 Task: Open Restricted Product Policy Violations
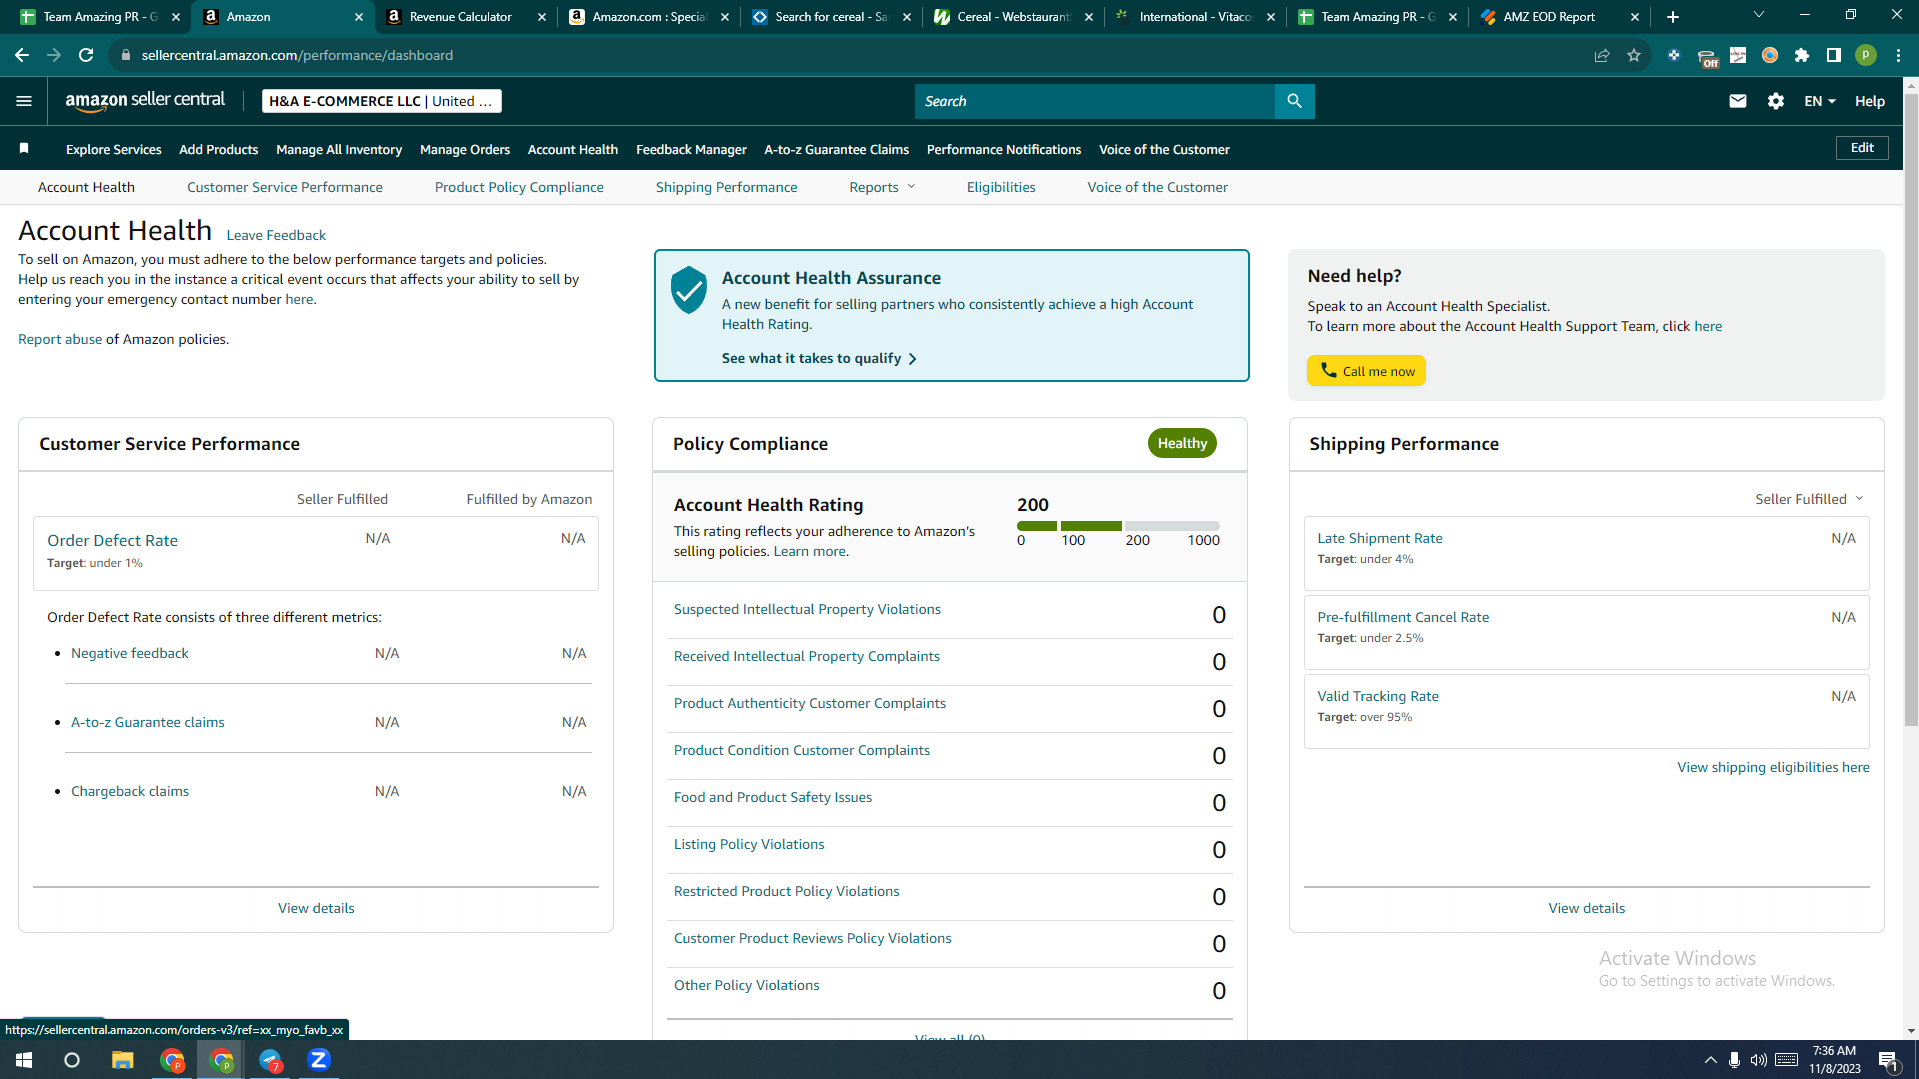(786, 891)
